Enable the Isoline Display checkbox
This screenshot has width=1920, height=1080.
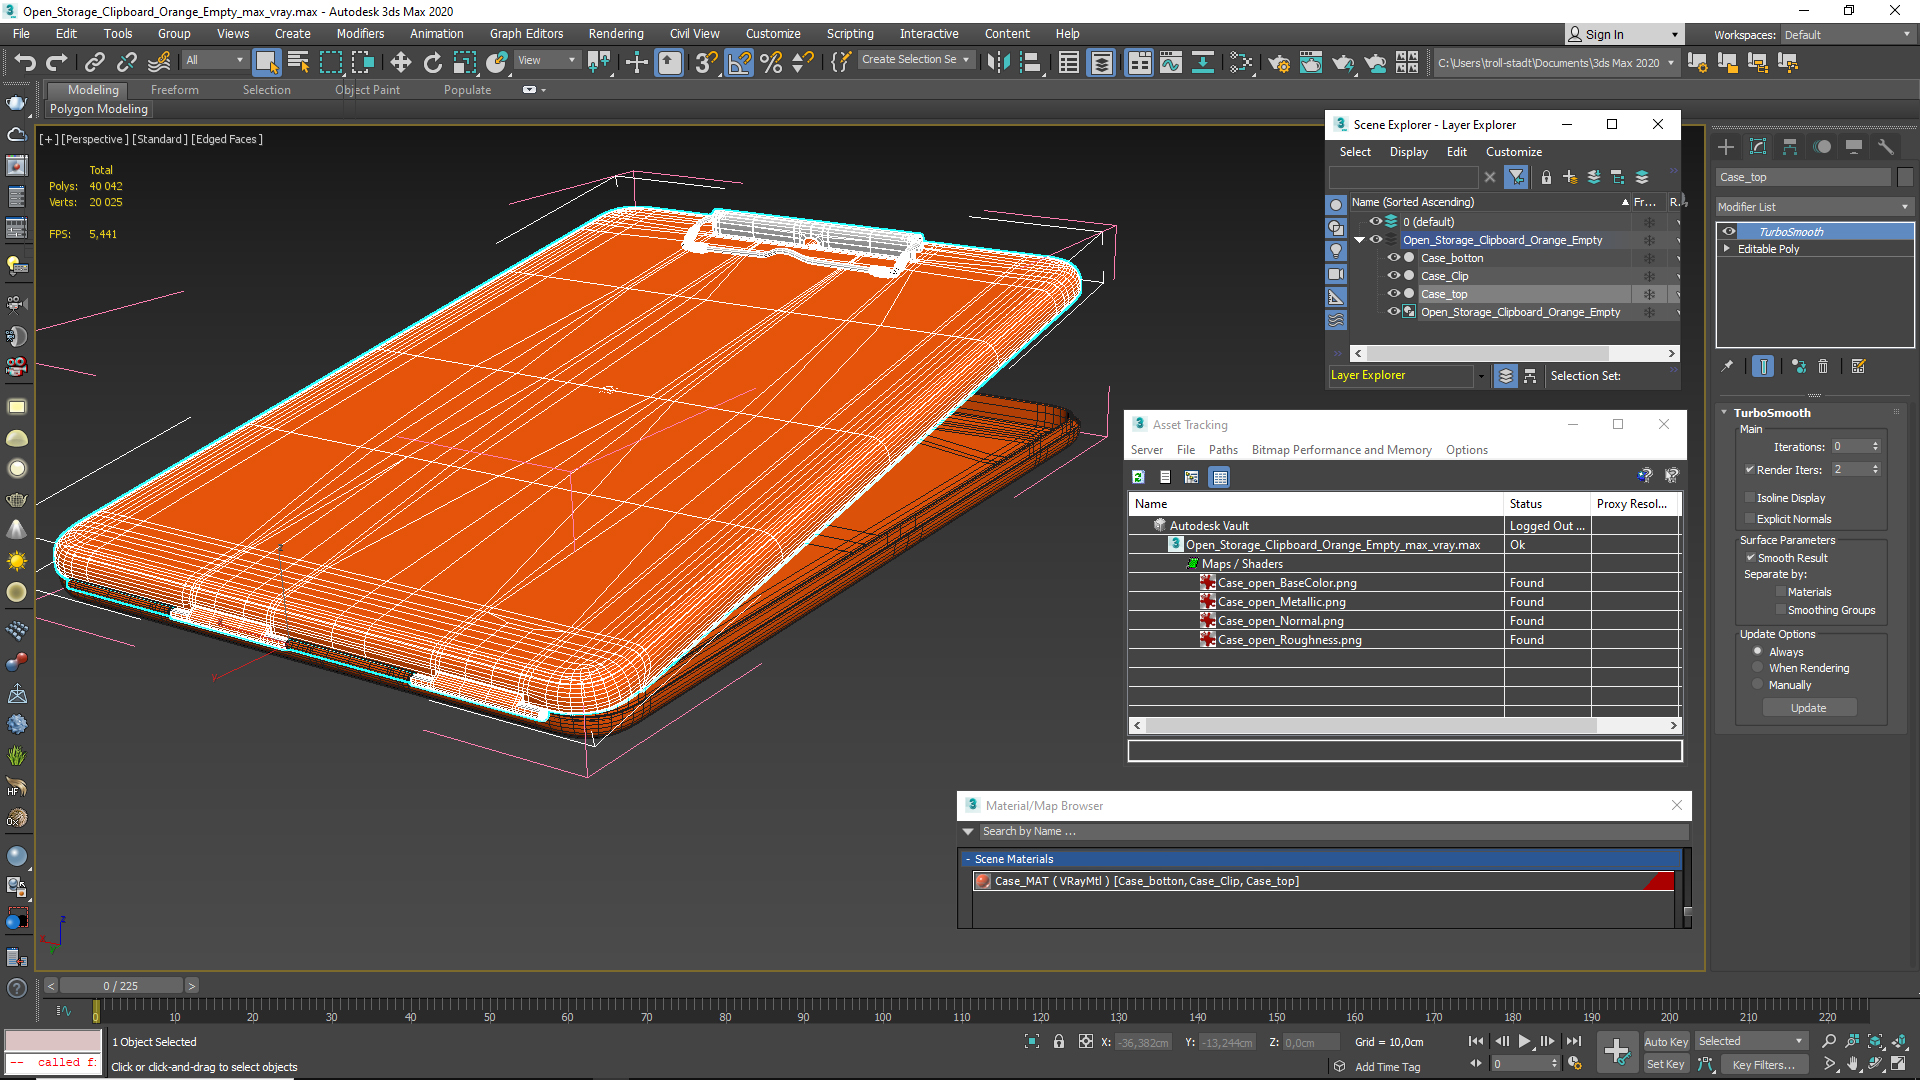[1750, 497]
